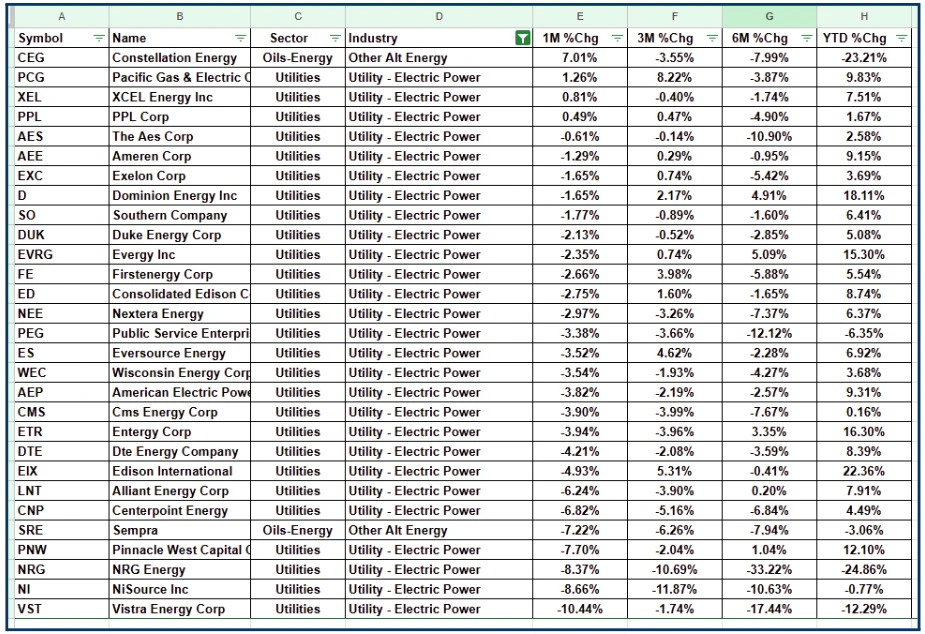Open the 1M %Chg filter dropdown
This screenshot has width=925, height=634.
point(617,38)
